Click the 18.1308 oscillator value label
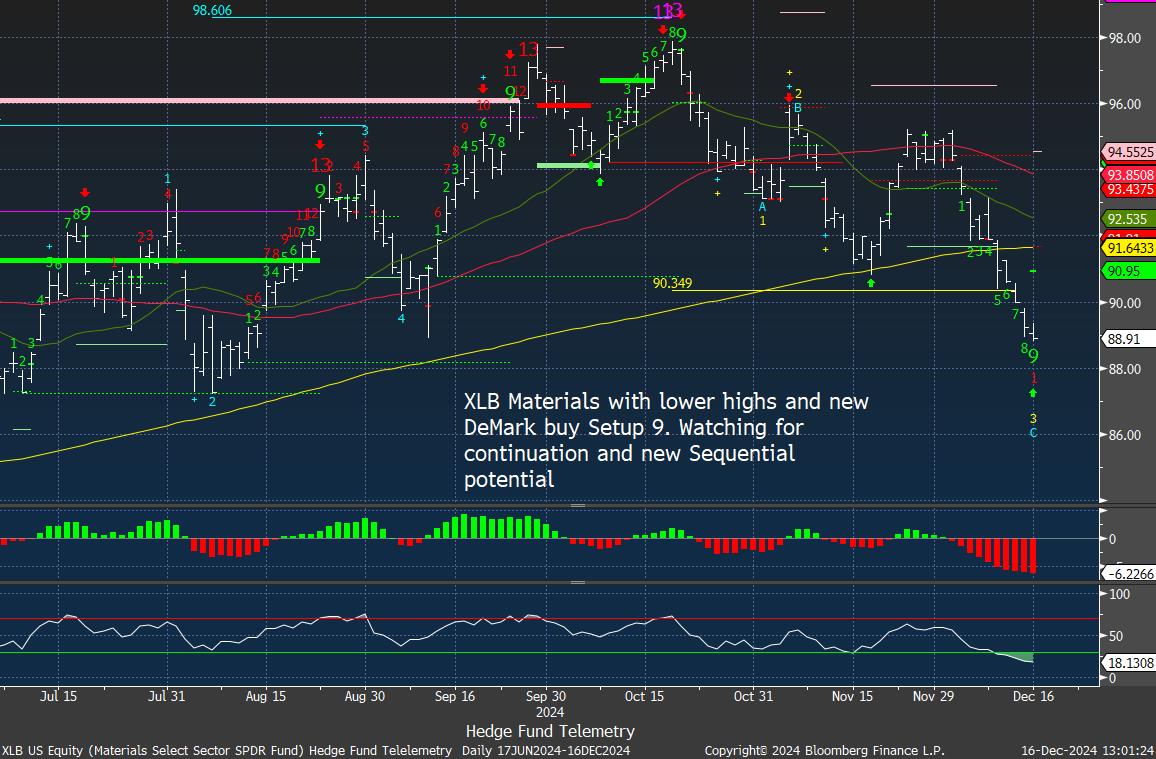Viewport: 1156px width, 759px height. 1128,663
